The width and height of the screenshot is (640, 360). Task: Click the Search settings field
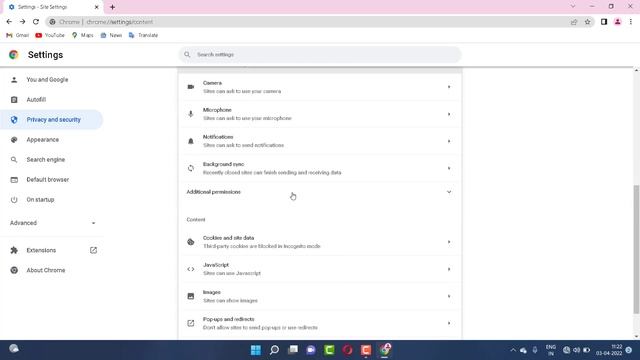320,54
